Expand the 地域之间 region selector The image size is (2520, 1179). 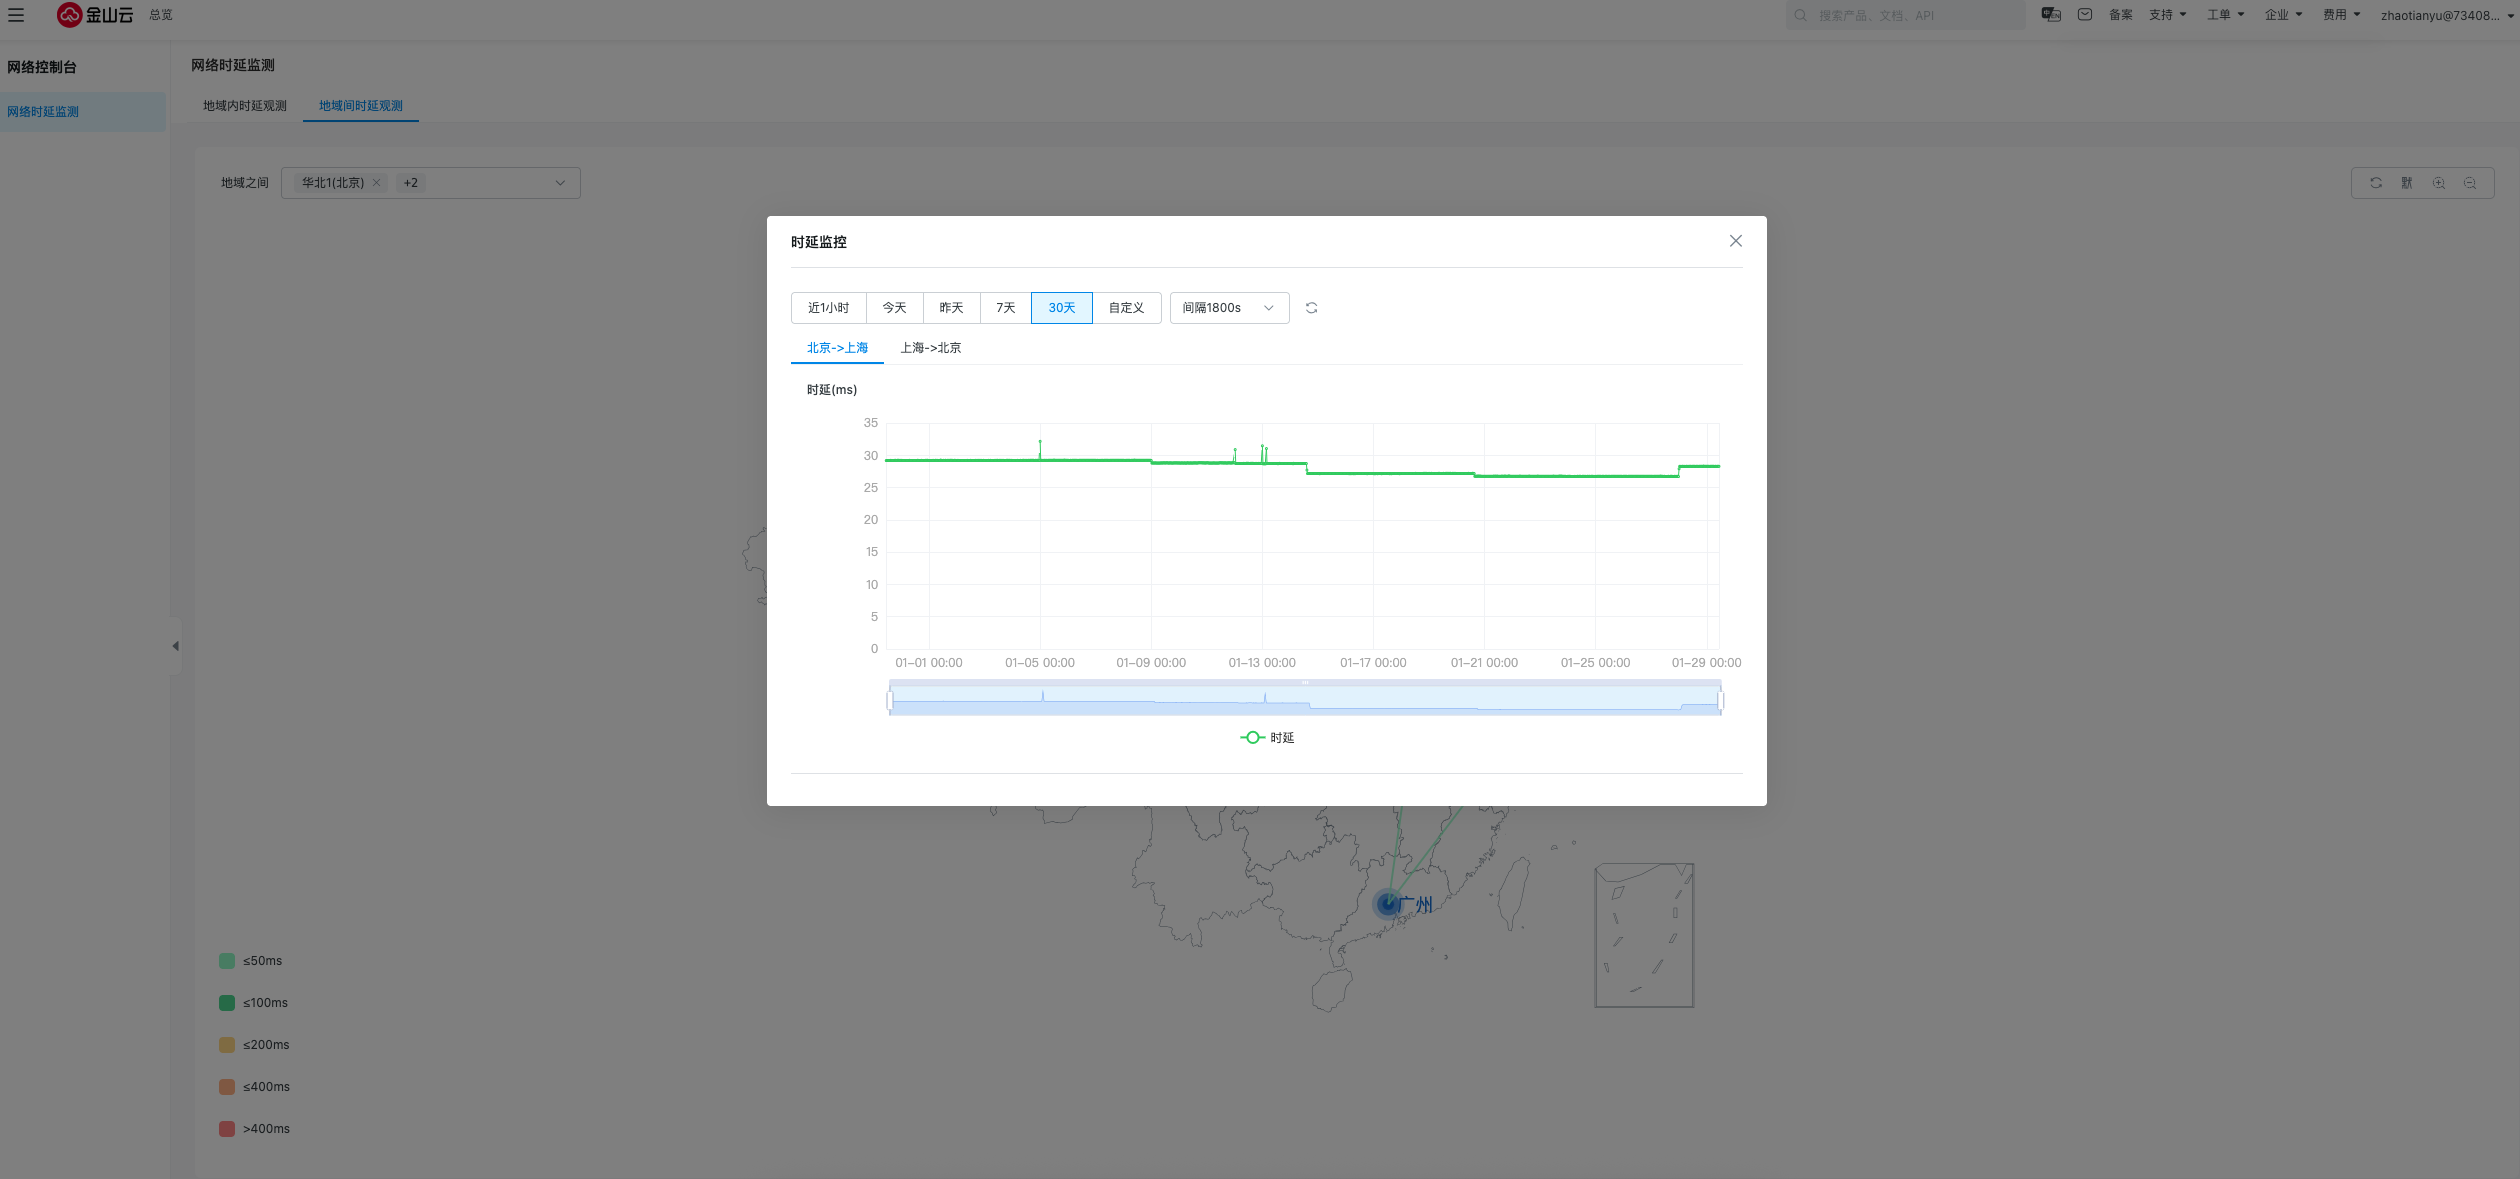[559, 183]
